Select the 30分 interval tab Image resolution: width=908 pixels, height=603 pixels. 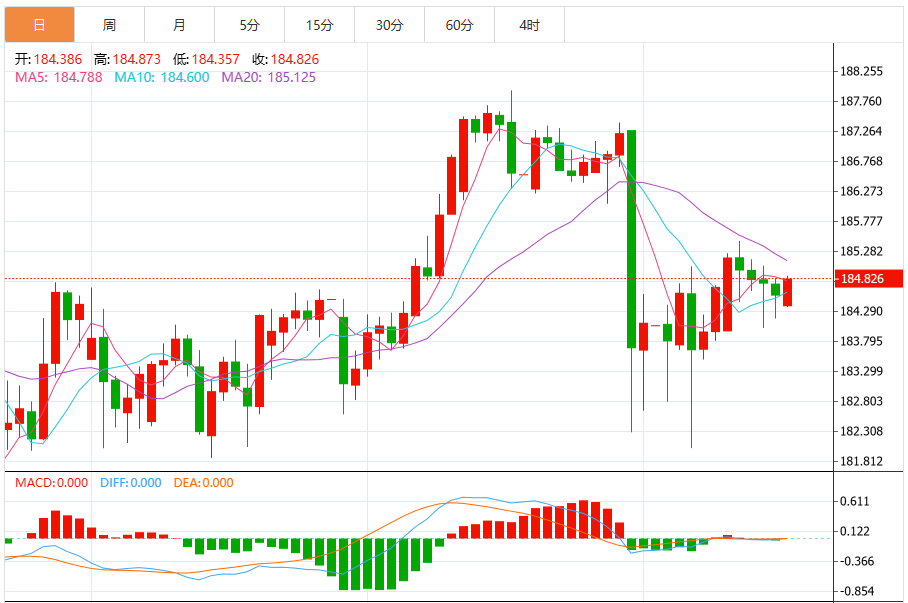[390, 25]
